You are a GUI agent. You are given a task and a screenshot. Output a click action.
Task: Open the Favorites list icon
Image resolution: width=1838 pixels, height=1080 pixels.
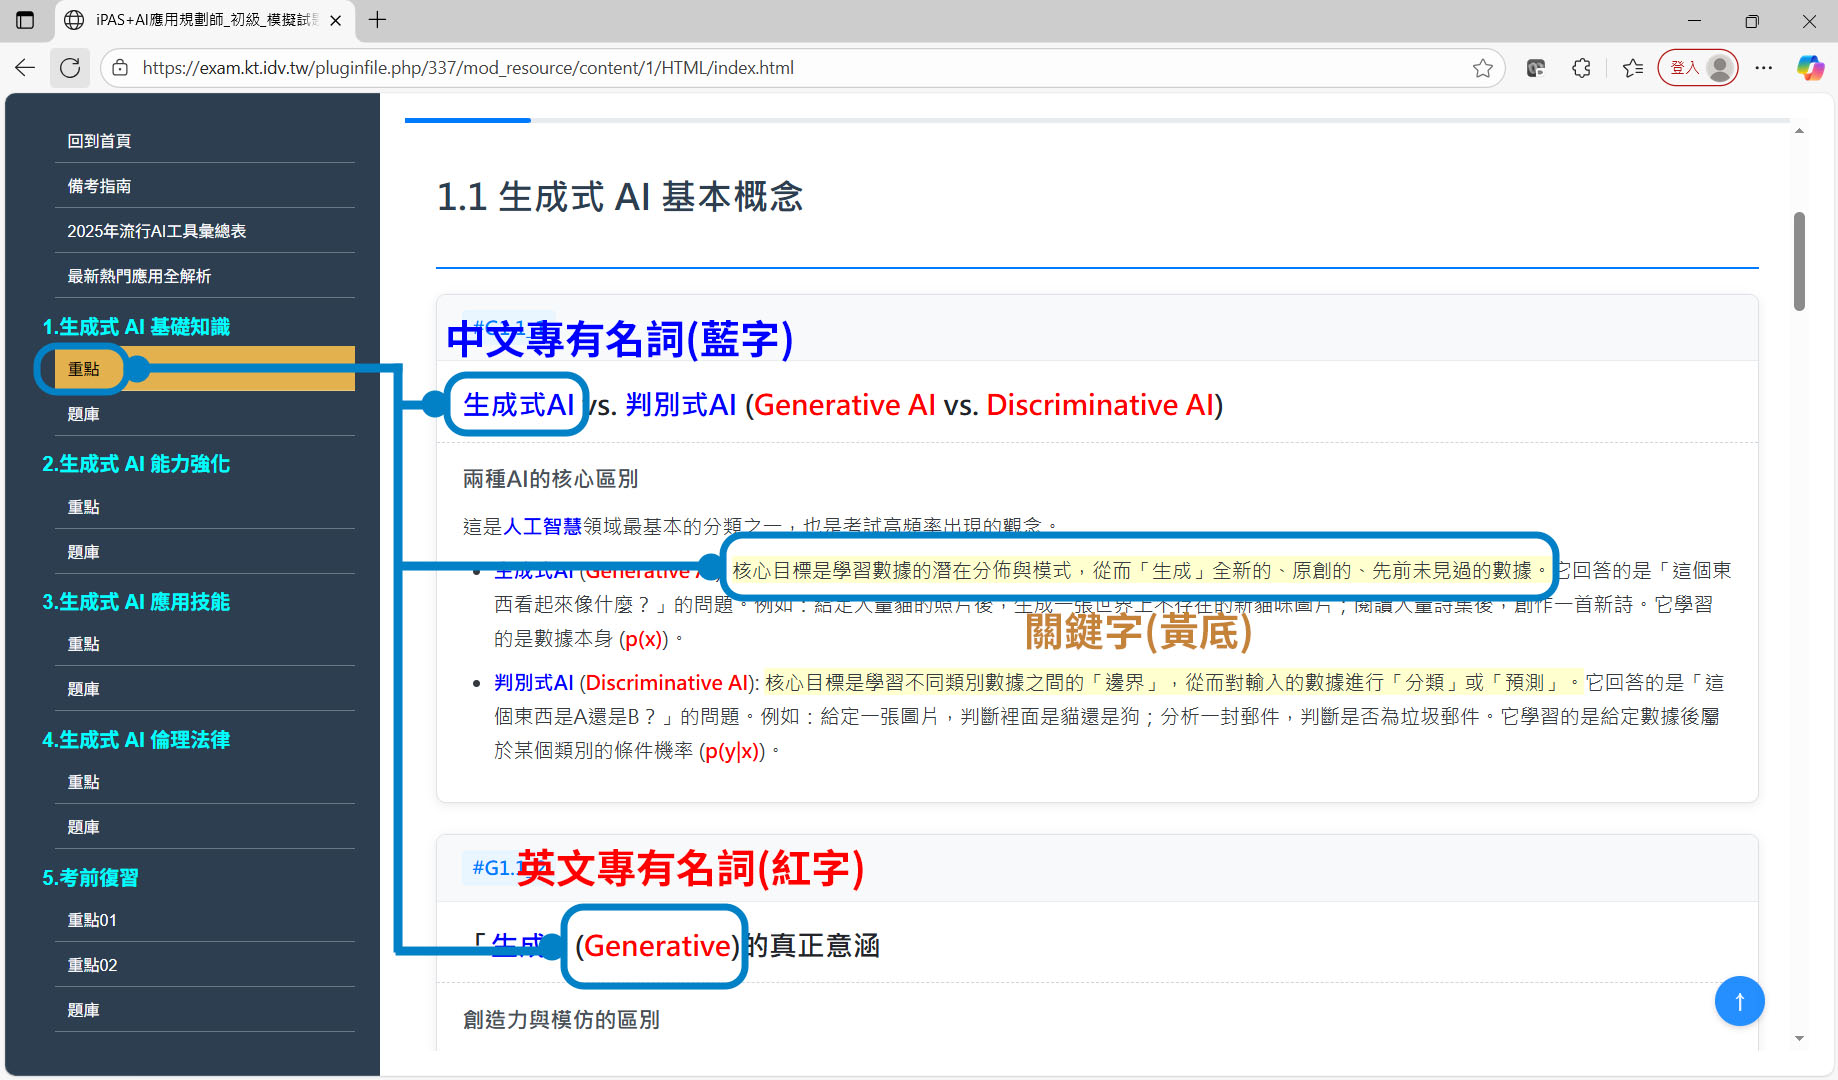[1633, 68]
